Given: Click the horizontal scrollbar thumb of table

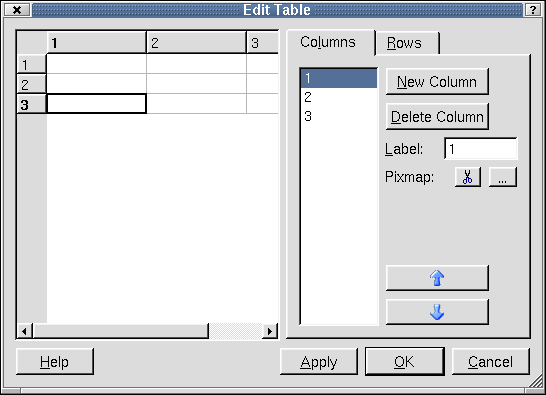Looking at the screenshot, I should [x=121, y=331].
